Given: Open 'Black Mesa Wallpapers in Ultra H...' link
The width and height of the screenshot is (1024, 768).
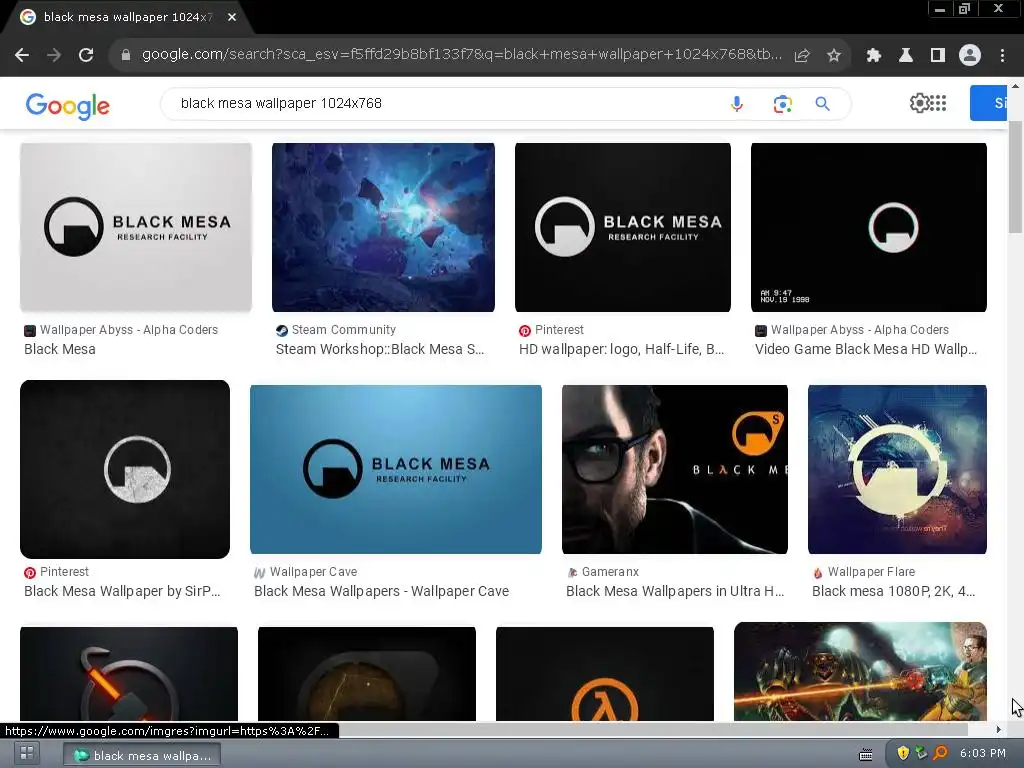Looking at the screenshot, I should click(x=675, y=591).
